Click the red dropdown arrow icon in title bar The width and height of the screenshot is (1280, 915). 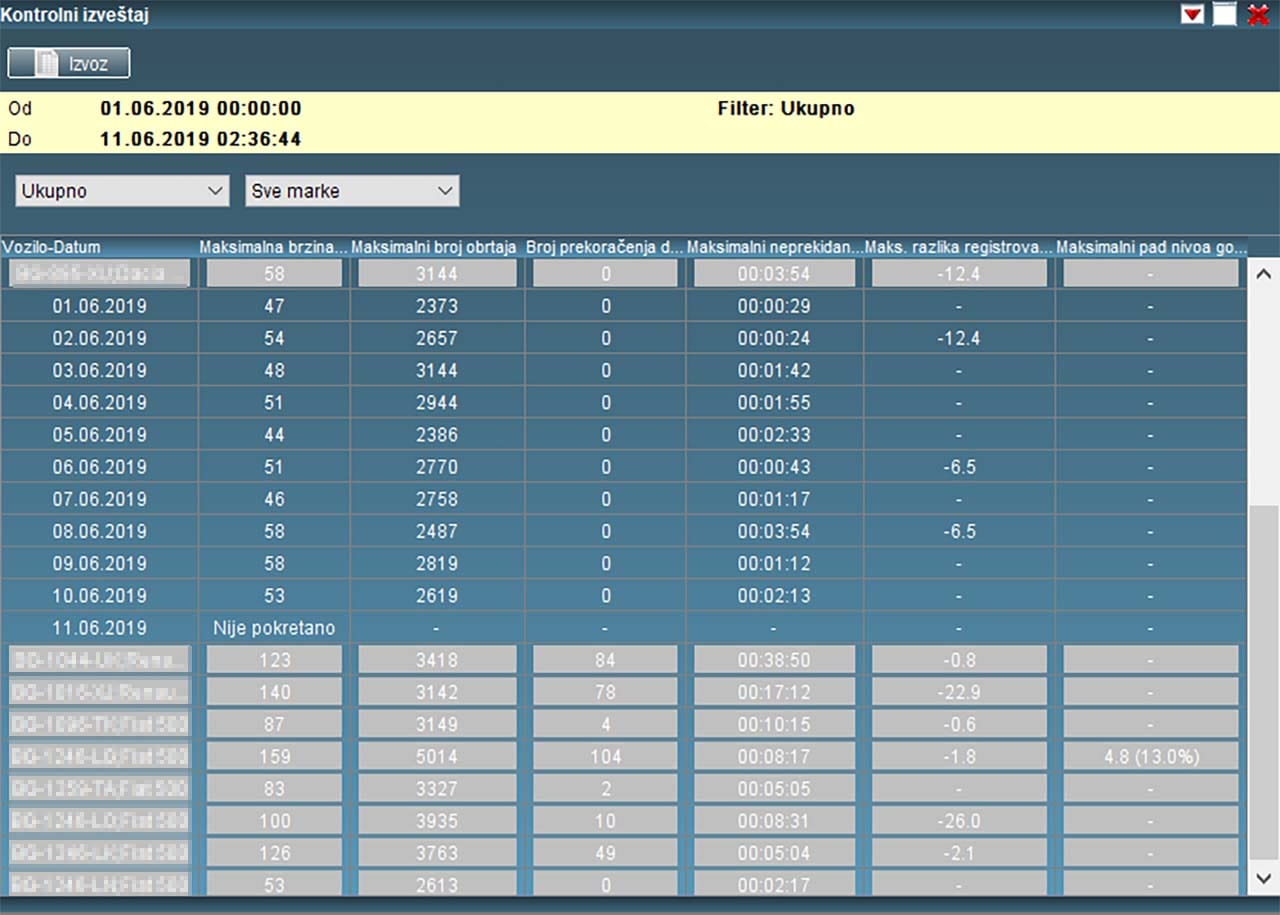(1192, 14)
